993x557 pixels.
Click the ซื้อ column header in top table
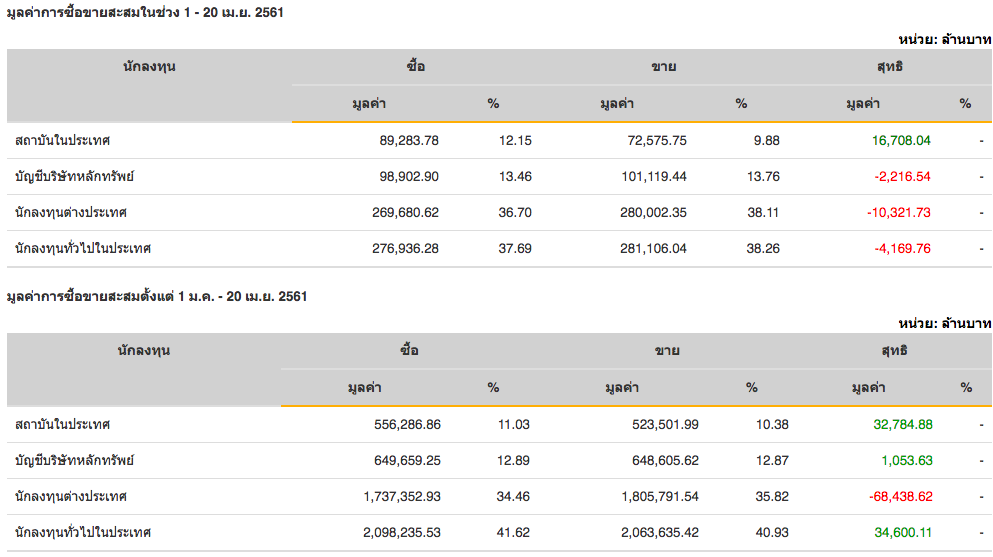click(x=416, y=67)
